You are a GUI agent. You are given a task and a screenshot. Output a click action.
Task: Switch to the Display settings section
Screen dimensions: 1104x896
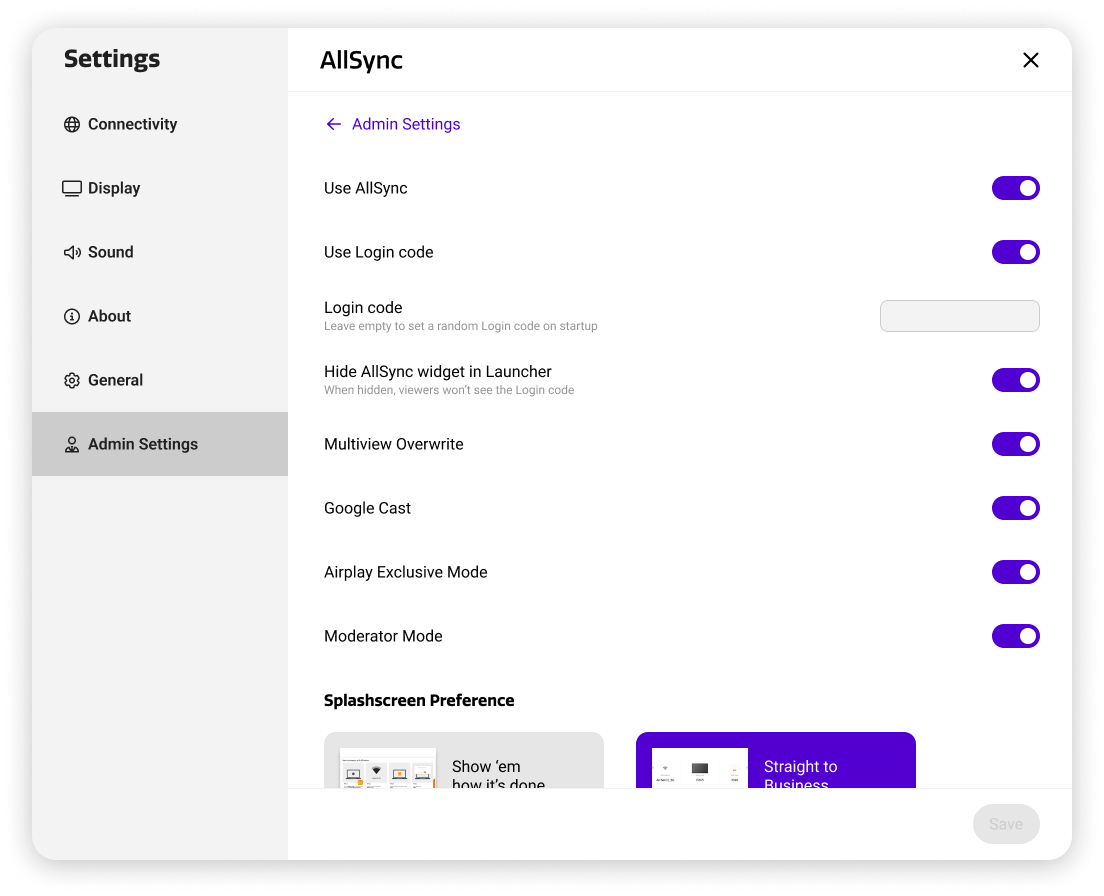[113, 188]
